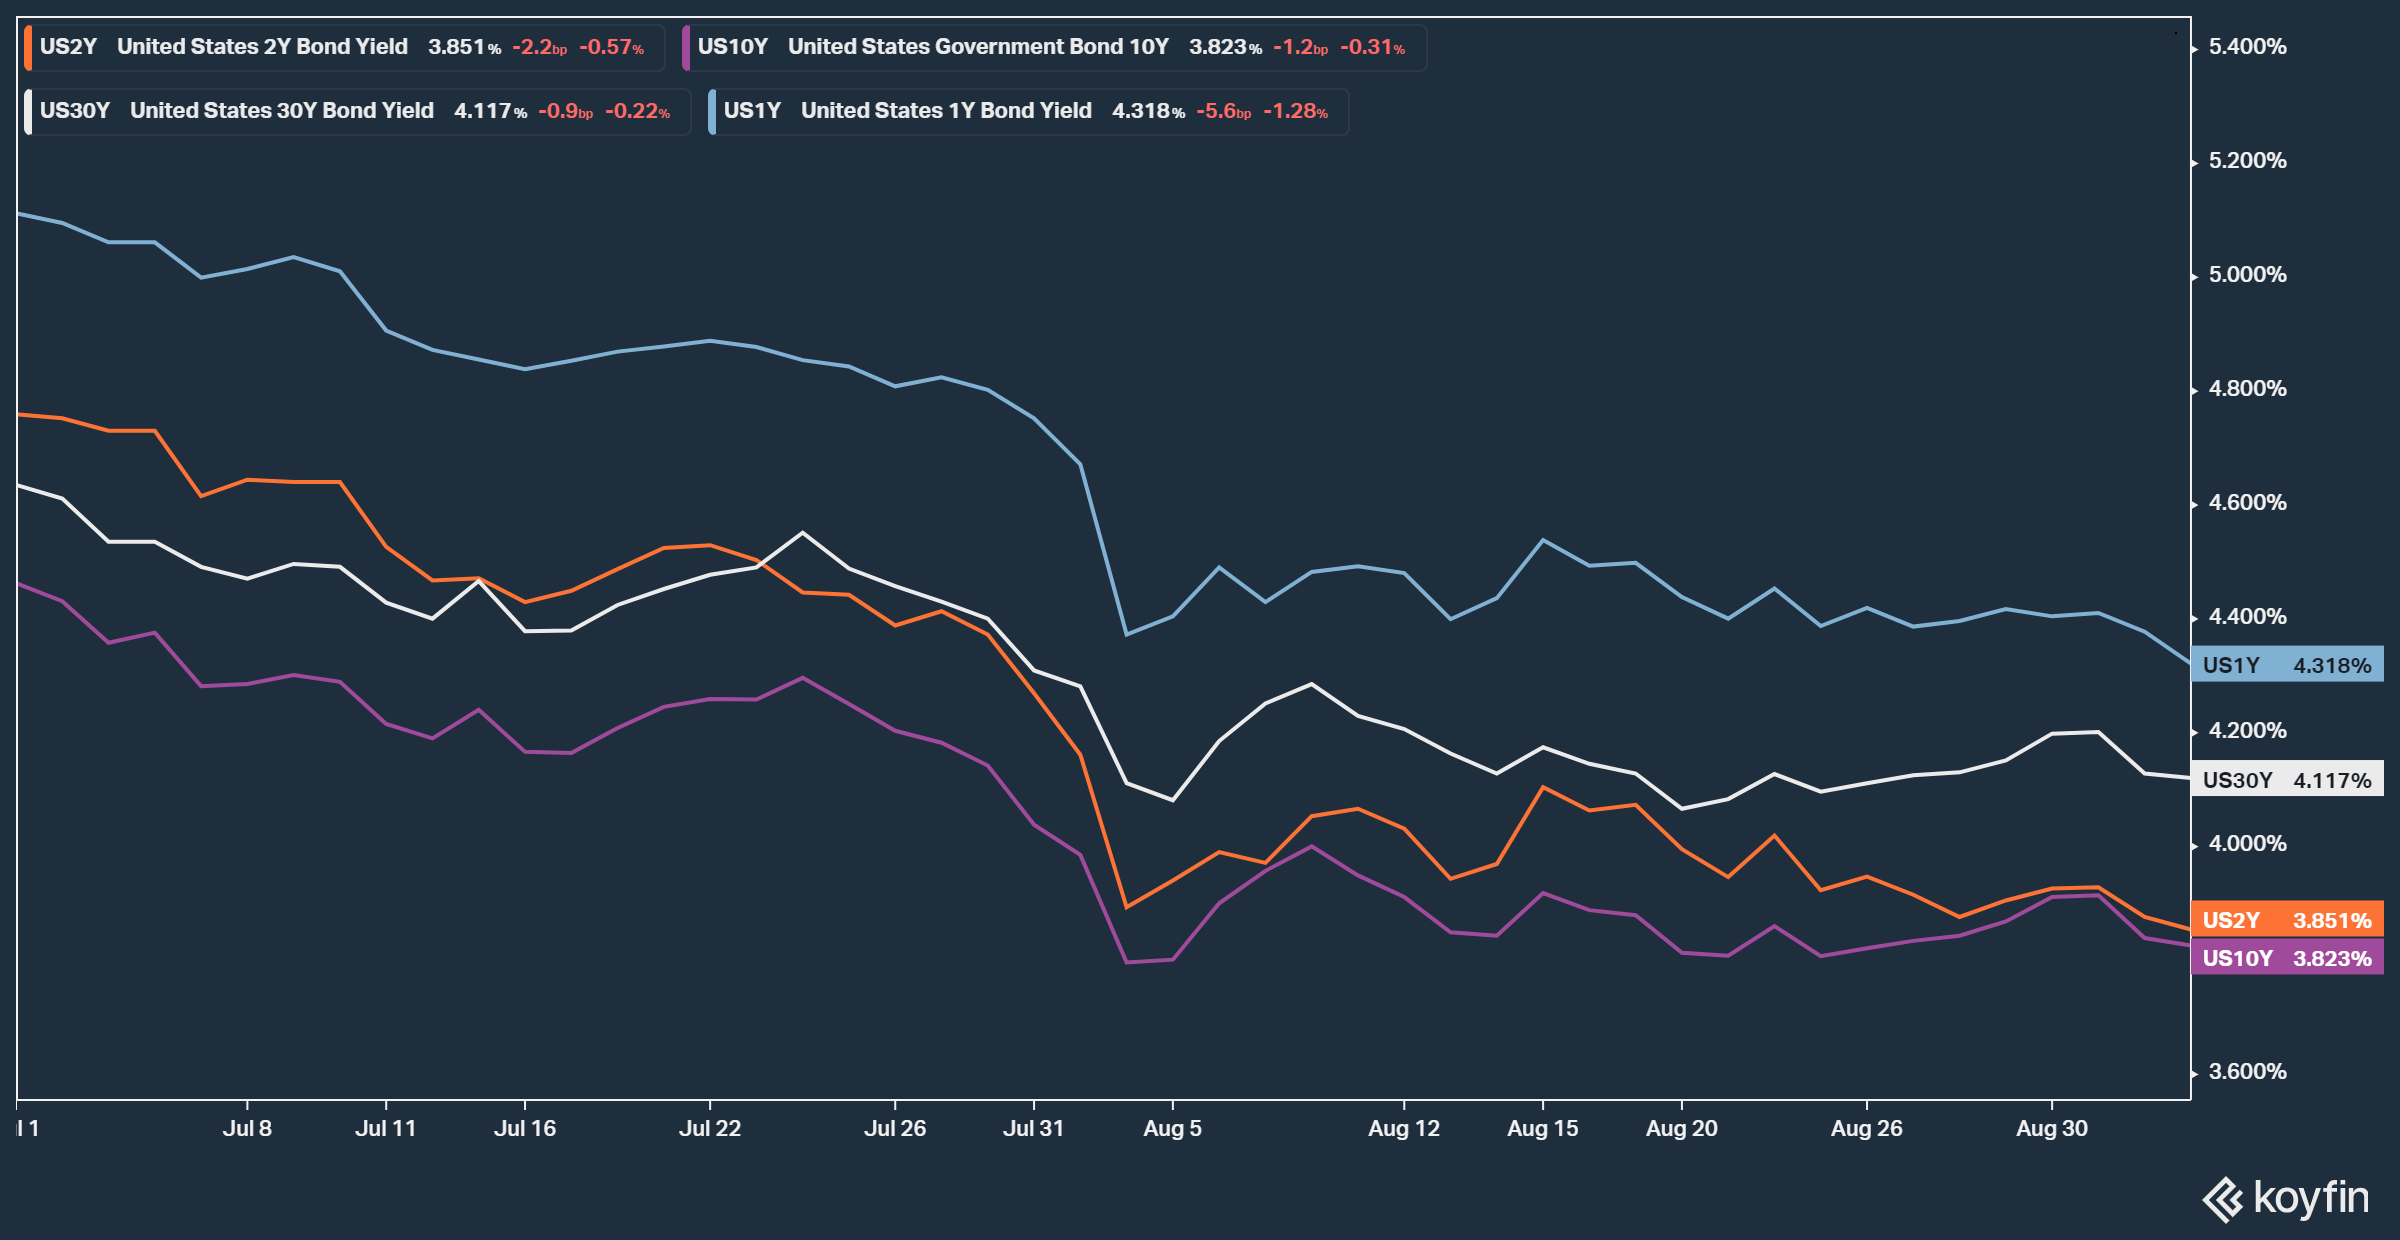Click the purple US10Y color bar

[x=686, y=48]
